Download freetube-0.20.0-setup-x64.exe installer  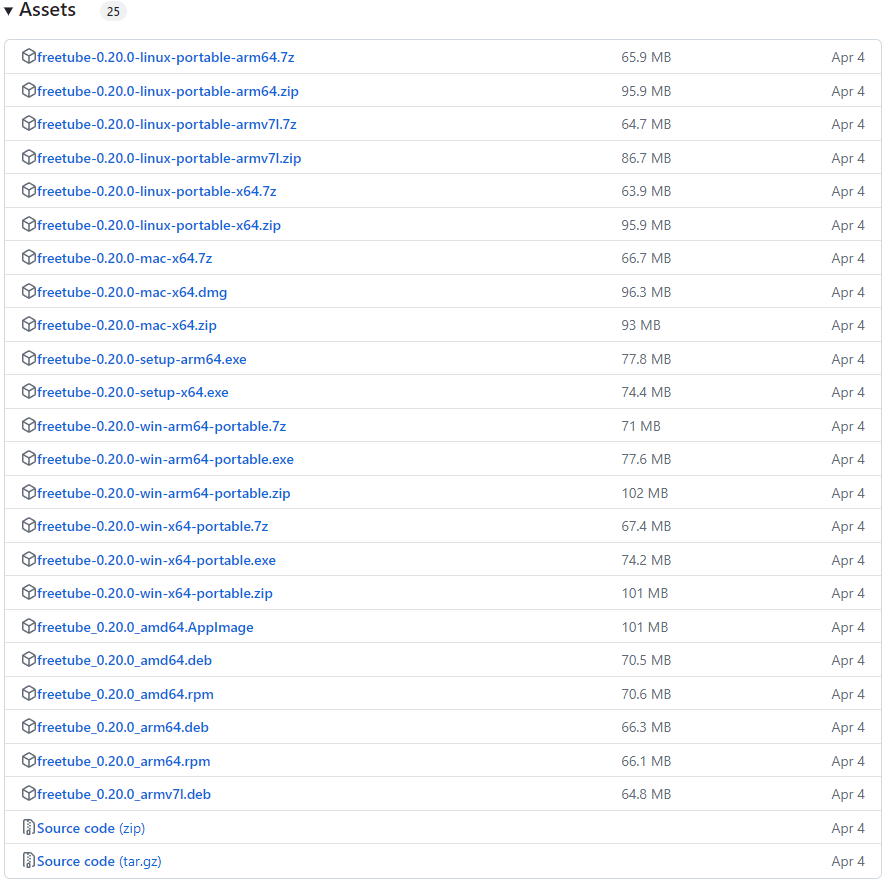click(x=132, y=392)
